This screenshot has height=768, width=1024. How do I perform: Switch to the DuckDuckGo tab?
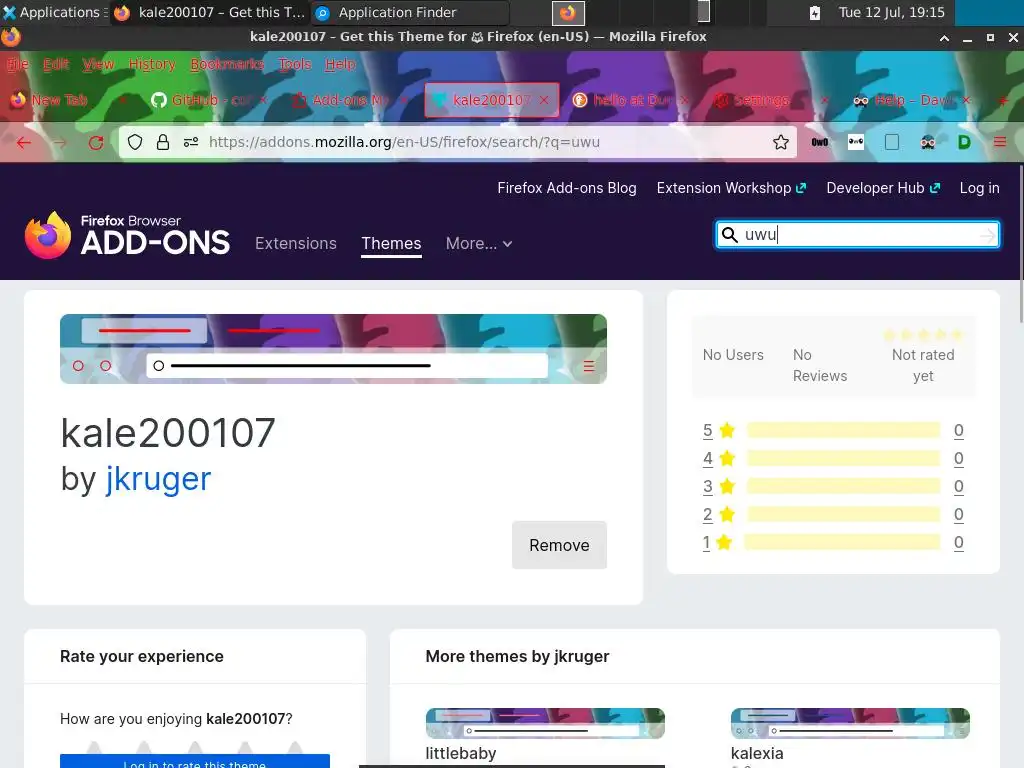click(626, 100)
